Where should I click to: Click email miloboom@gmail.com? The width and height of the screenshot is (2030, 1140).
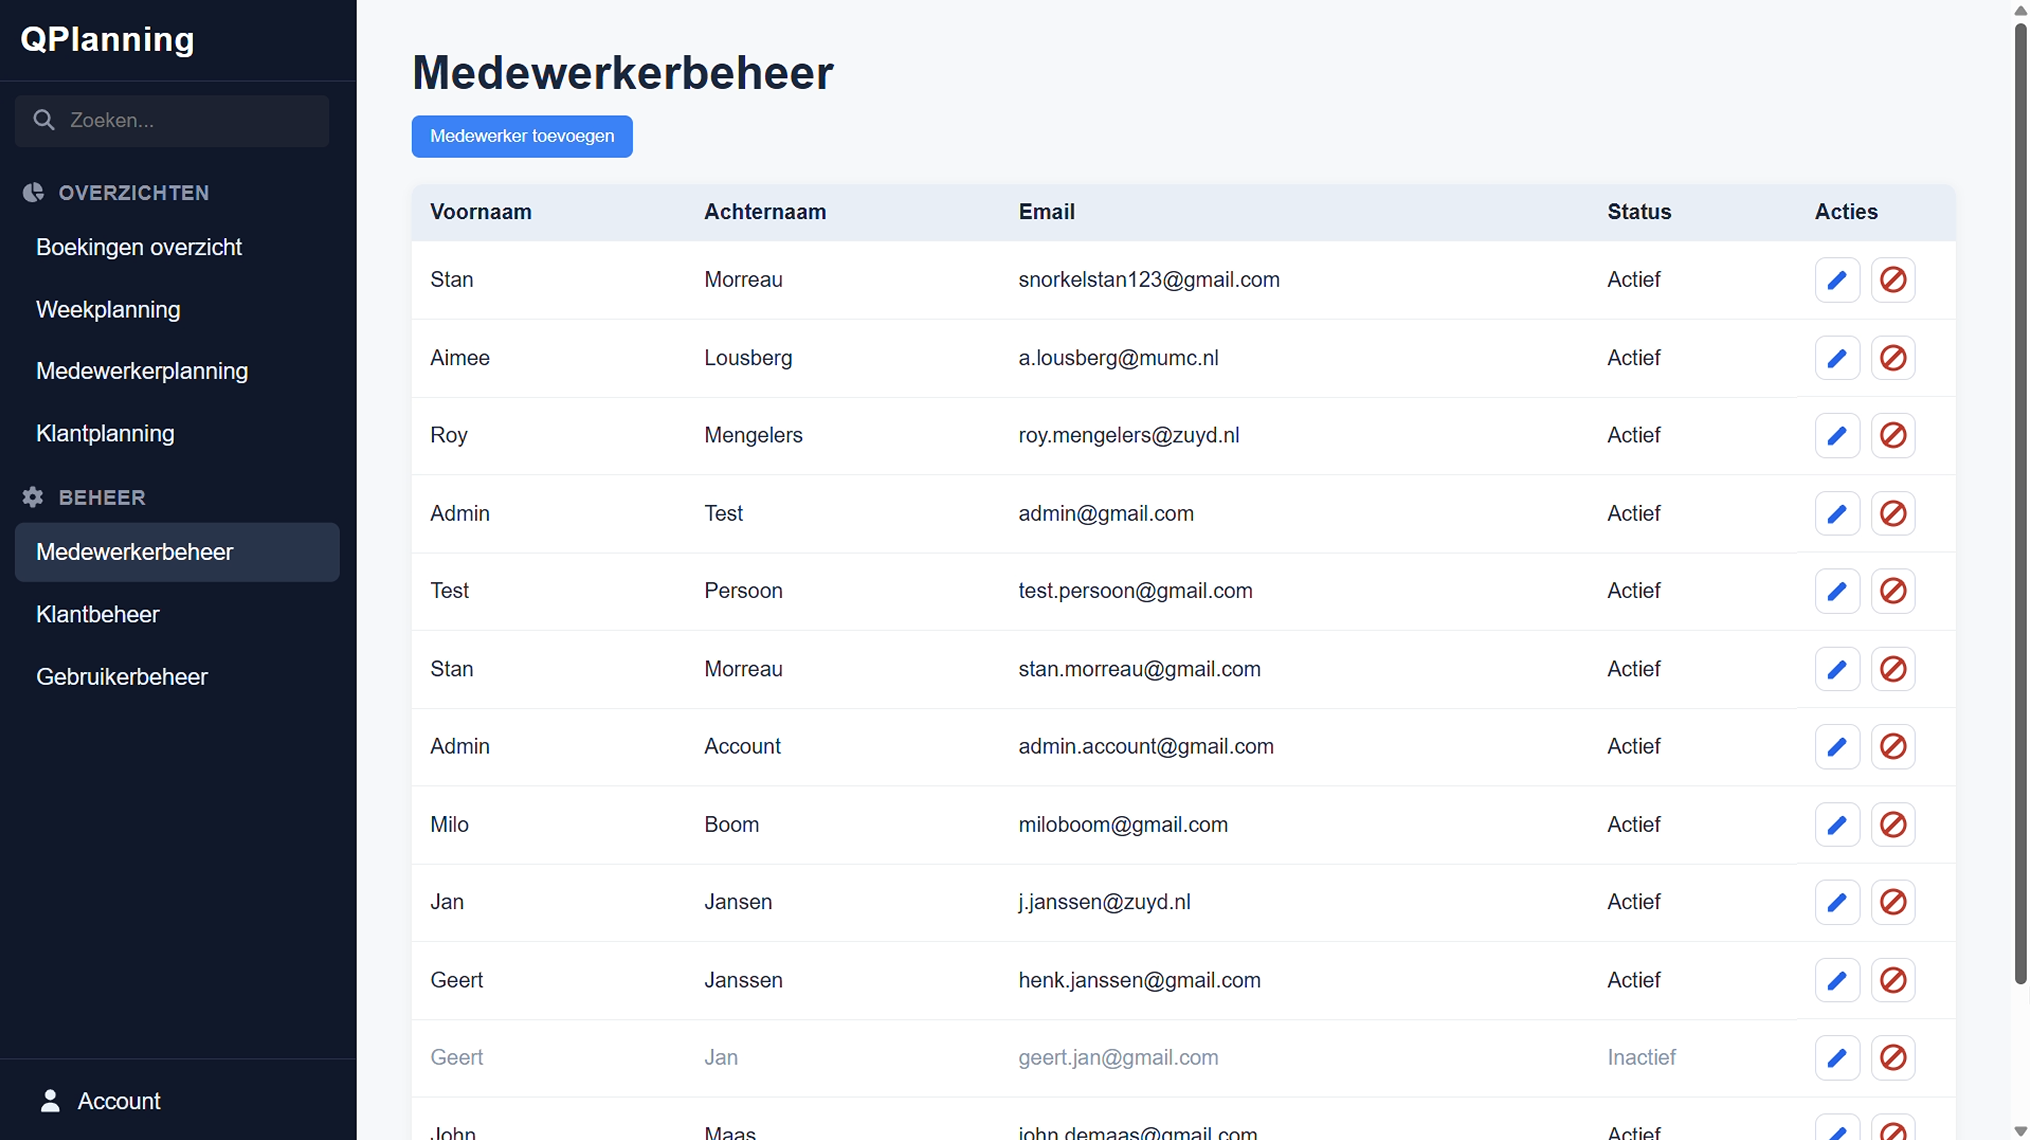(1123, 825)
